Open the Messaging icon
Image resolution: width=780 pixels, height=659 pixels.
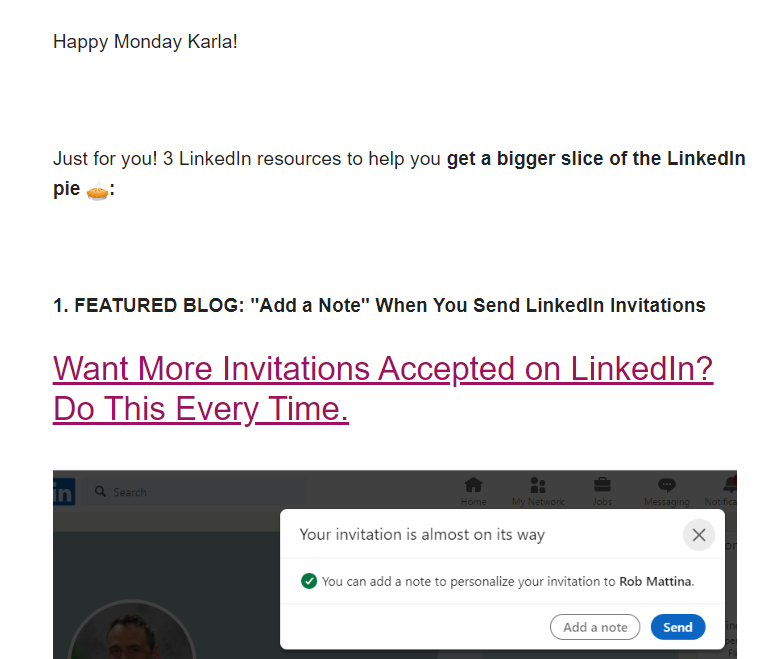pyautogui.click(x=666, y=490)
